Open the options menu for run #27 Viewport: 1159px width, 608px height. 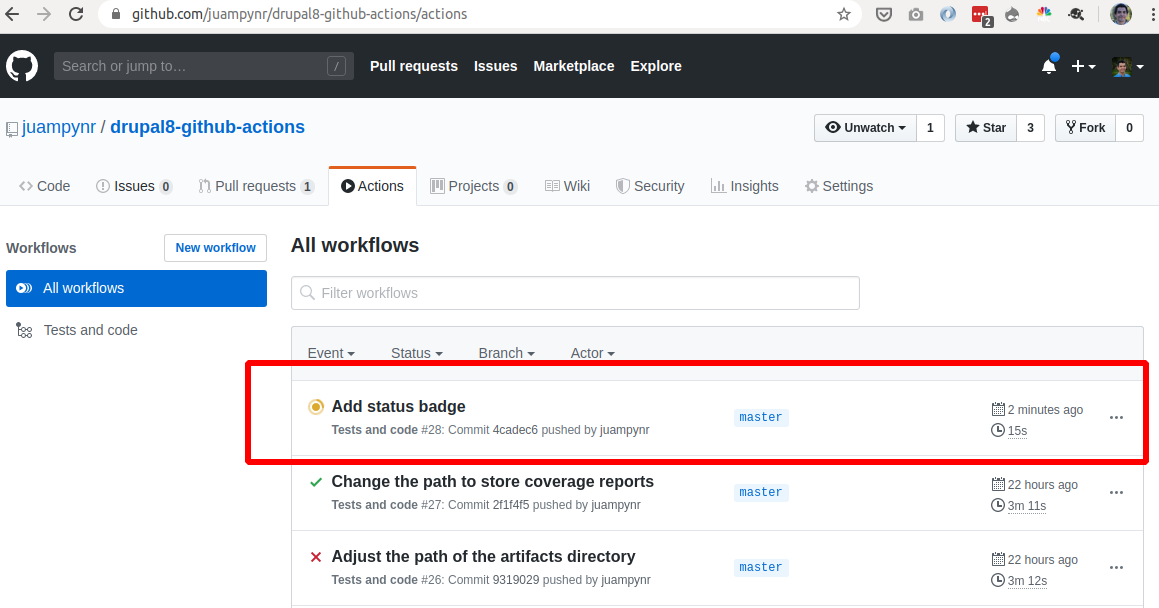click(x=1116, y=493)
